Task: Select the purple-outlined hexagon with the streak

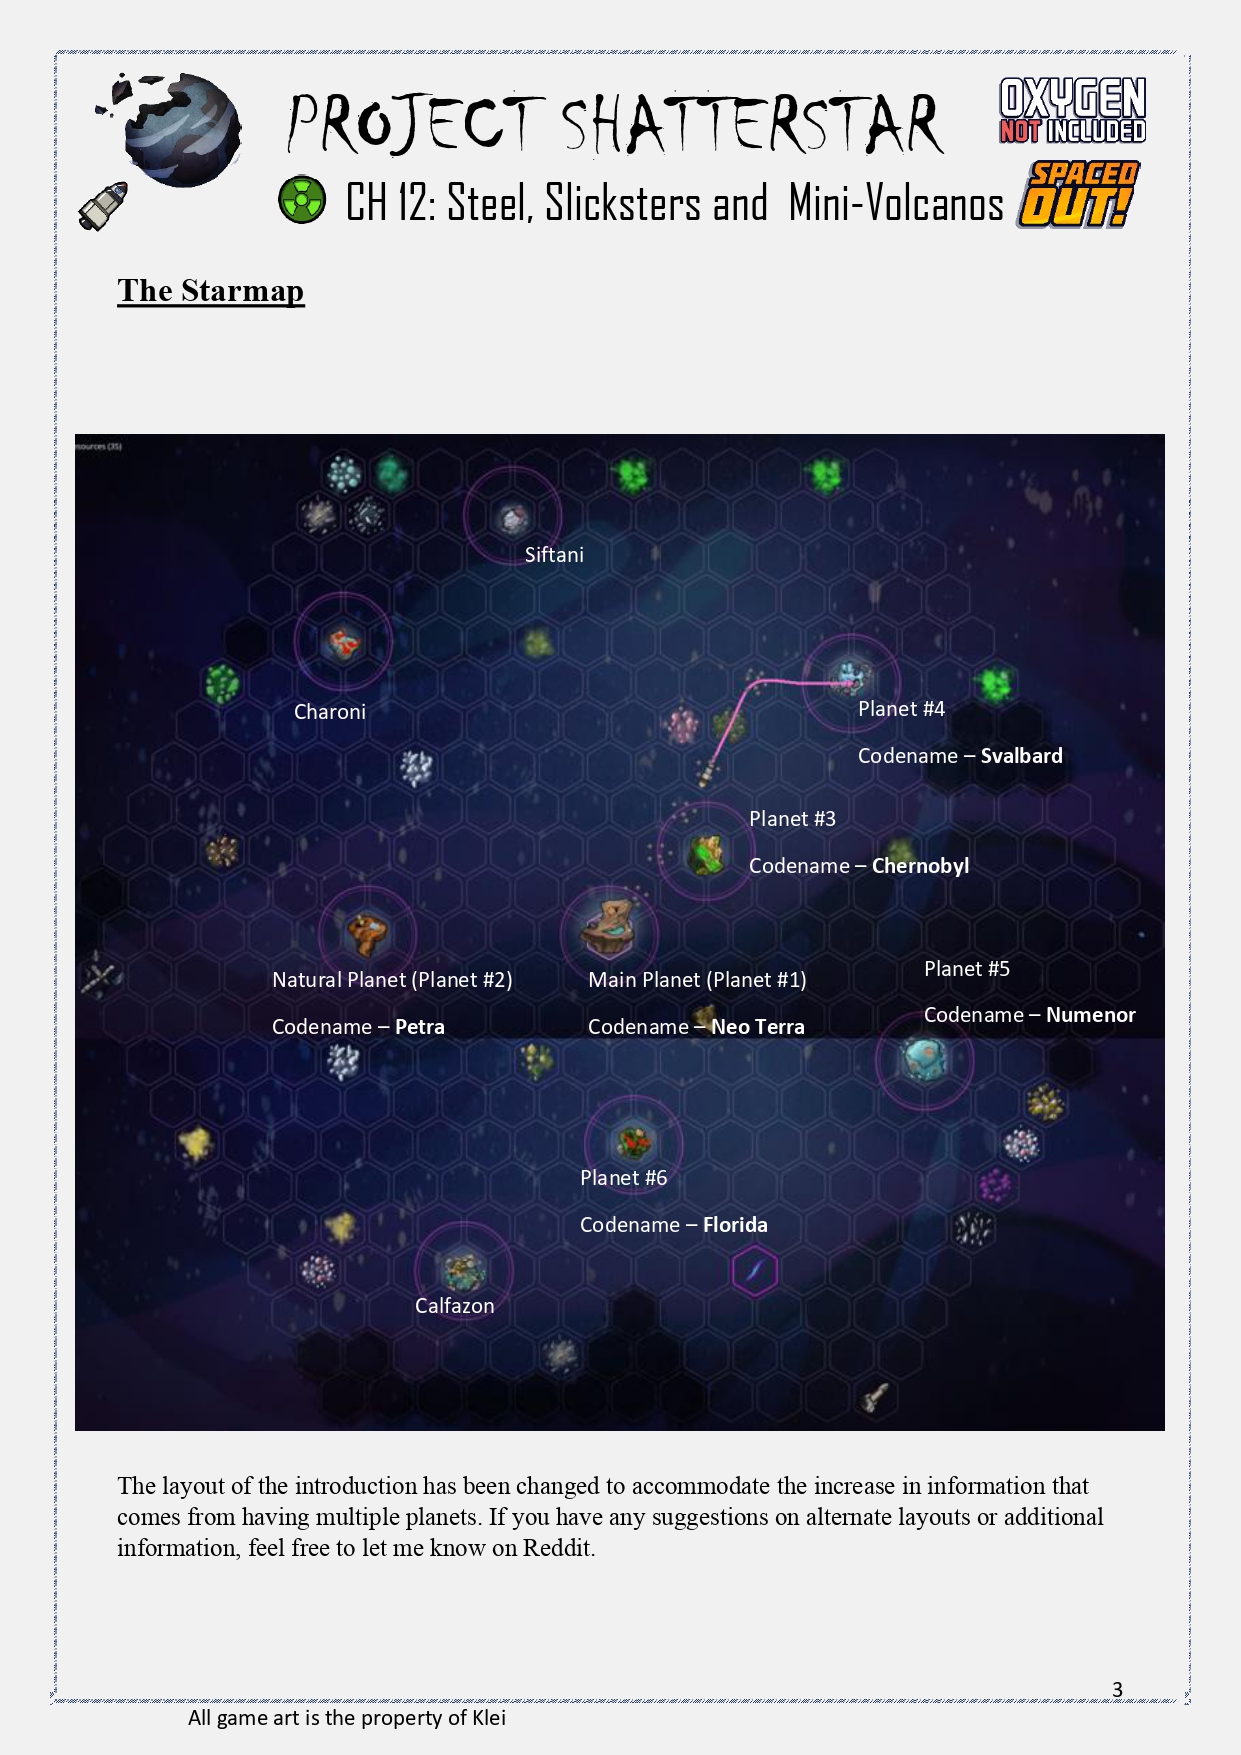Action: tap(755, 1272)
